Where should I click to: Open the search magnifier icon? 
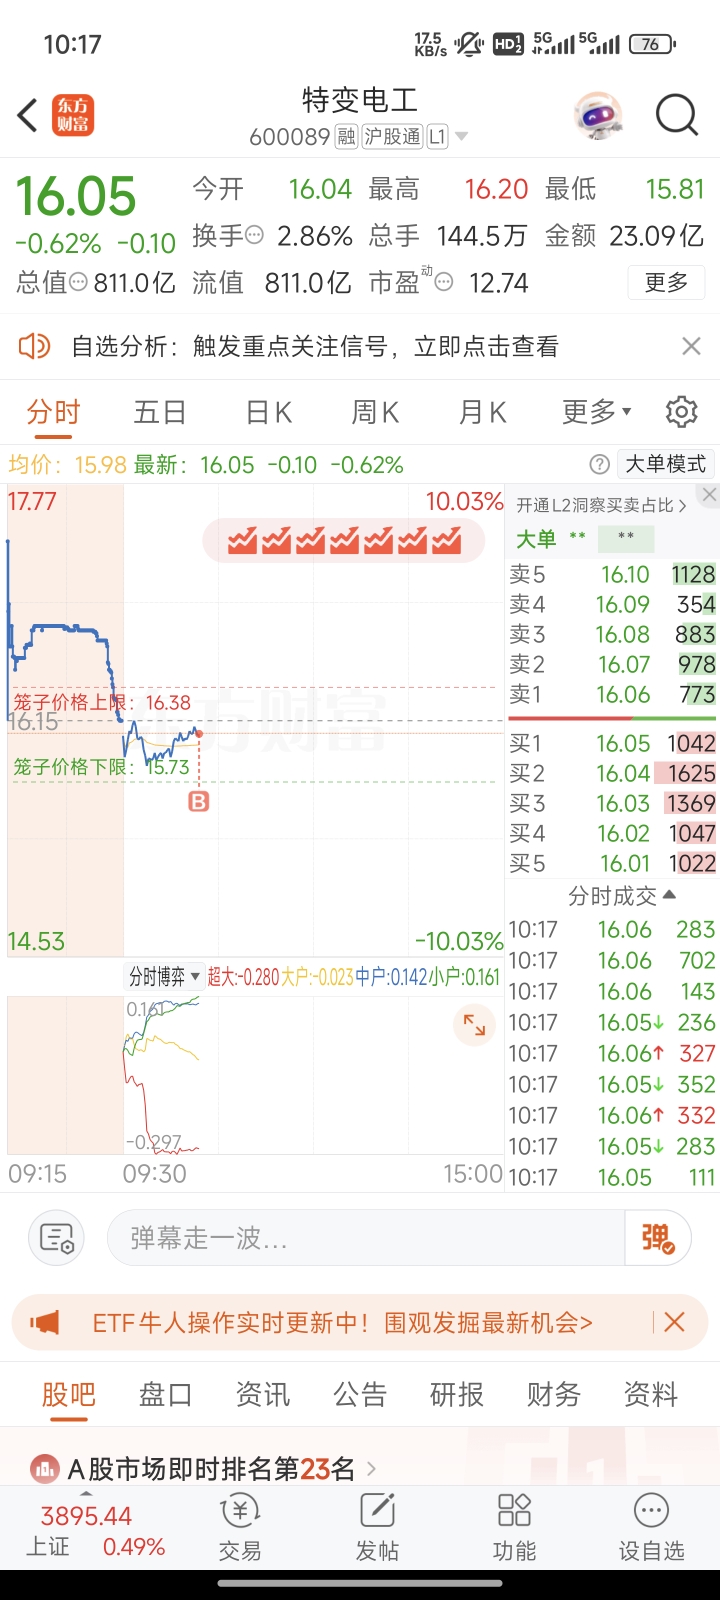coord(676,116)
